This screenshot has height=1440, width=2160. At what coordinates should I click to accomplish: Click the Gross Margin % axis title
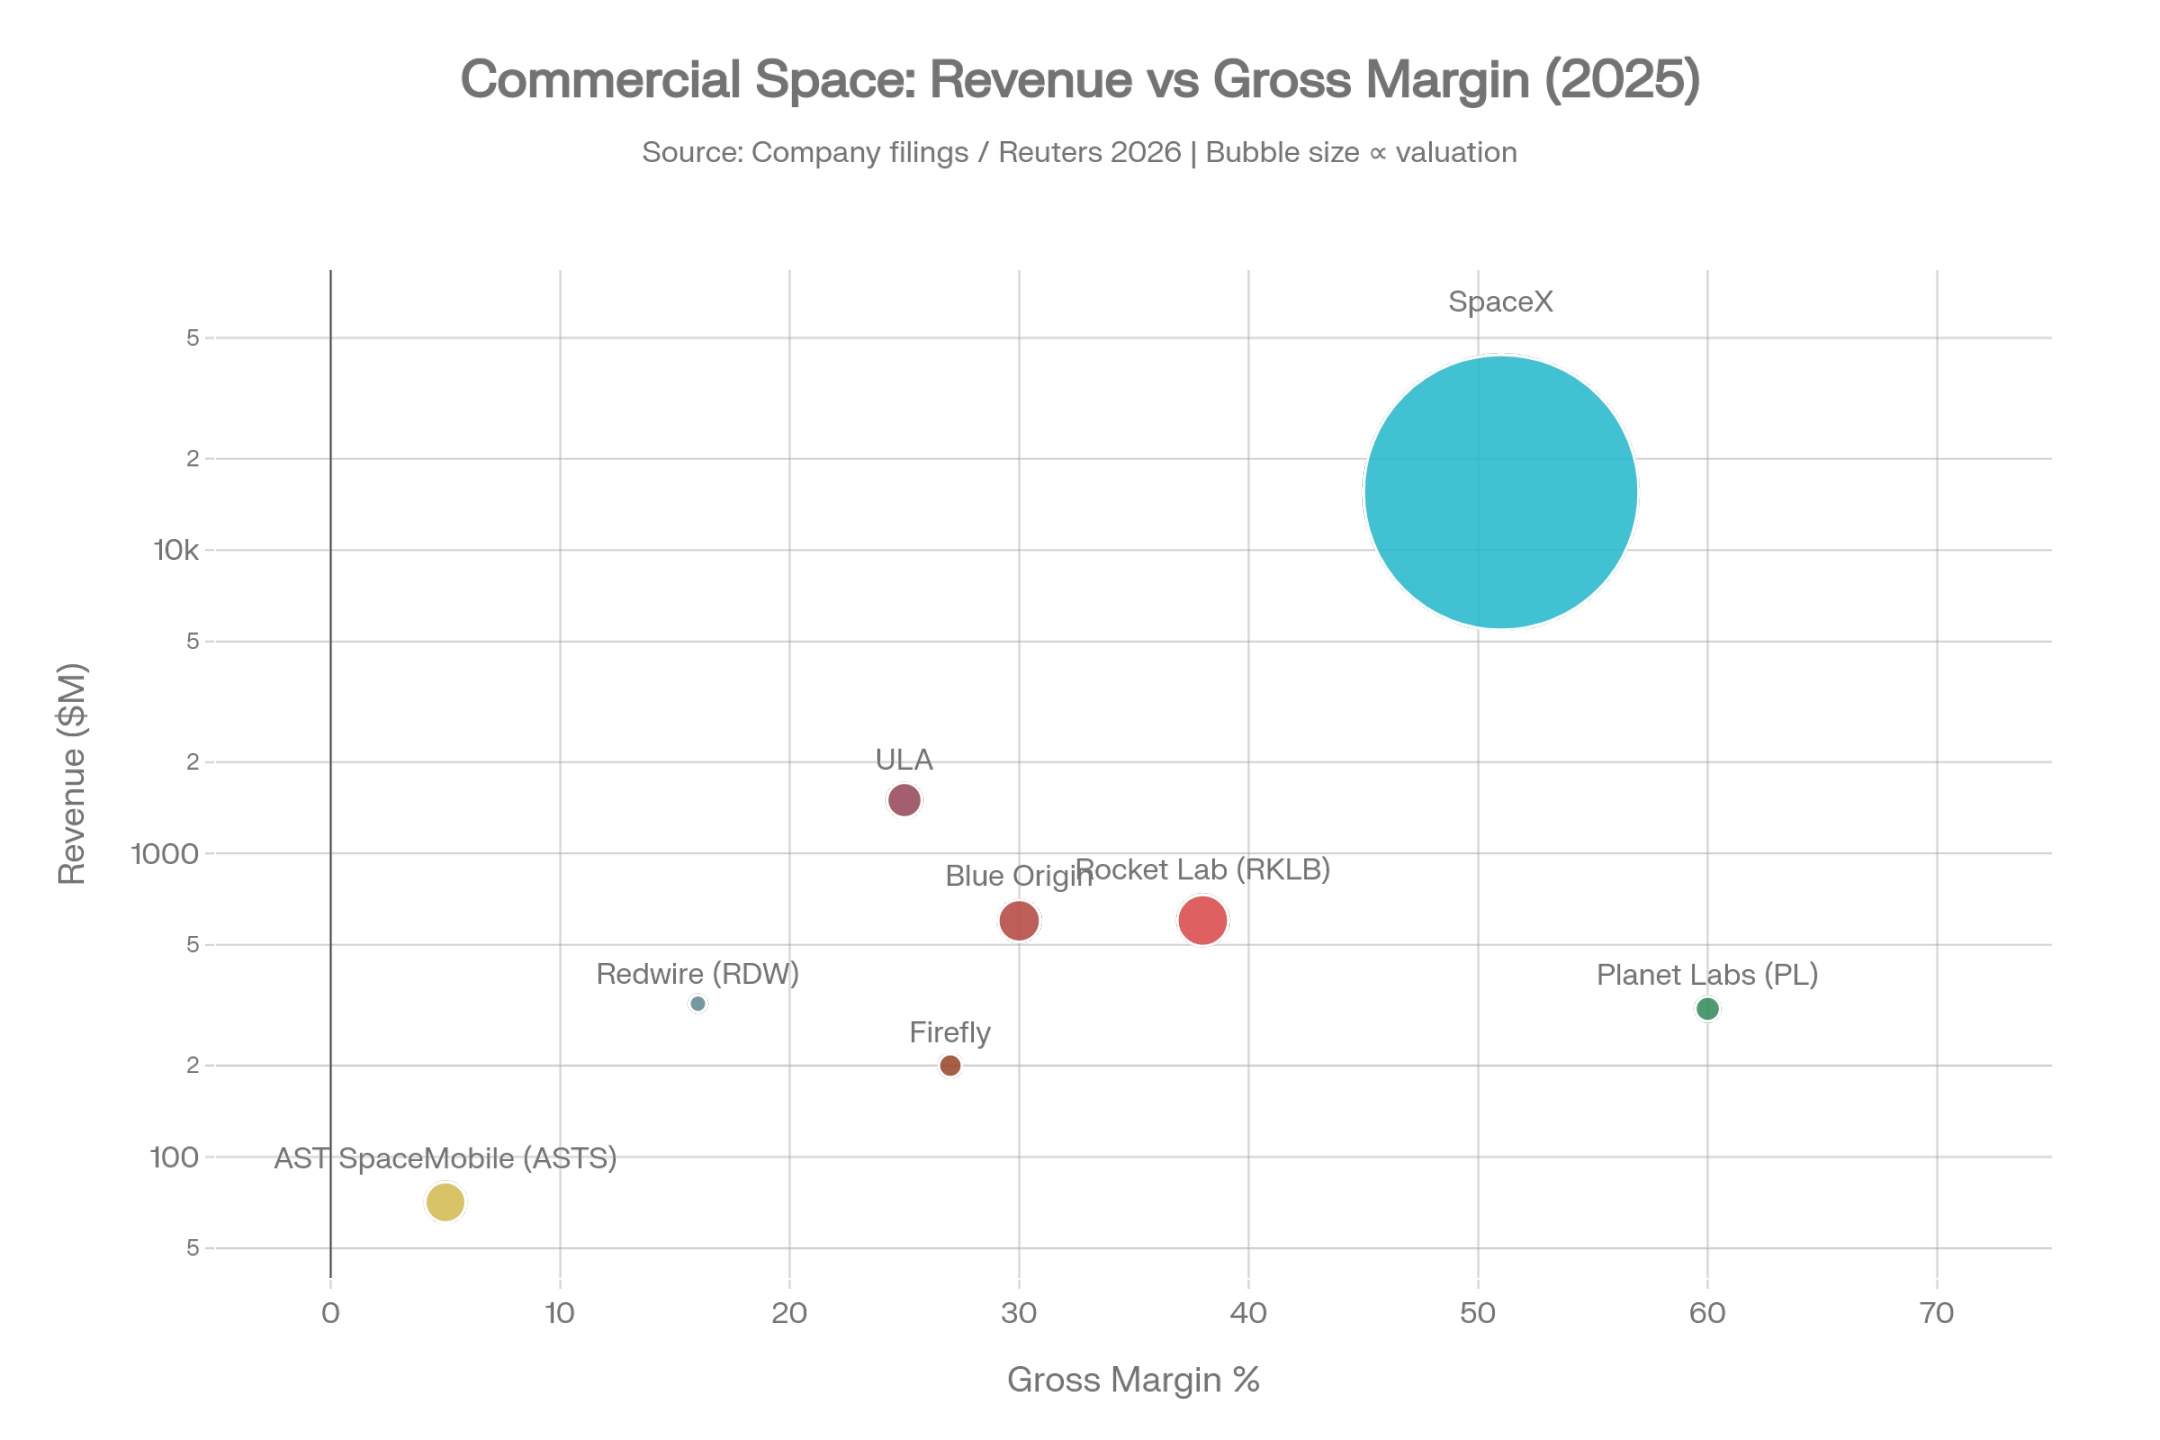(x=1132, y=1379)
